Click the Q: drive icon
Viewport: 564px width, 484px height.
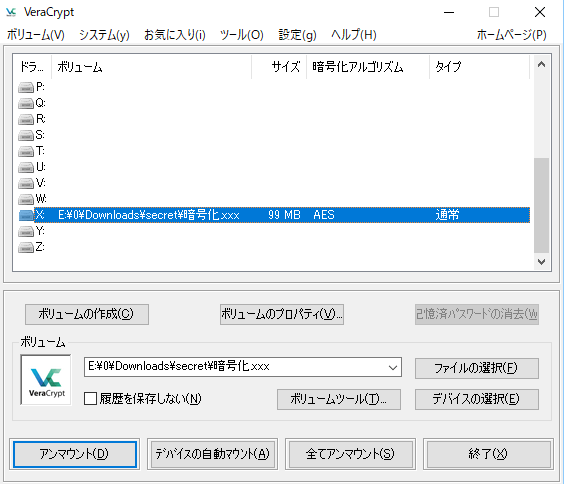pos(26,104)
